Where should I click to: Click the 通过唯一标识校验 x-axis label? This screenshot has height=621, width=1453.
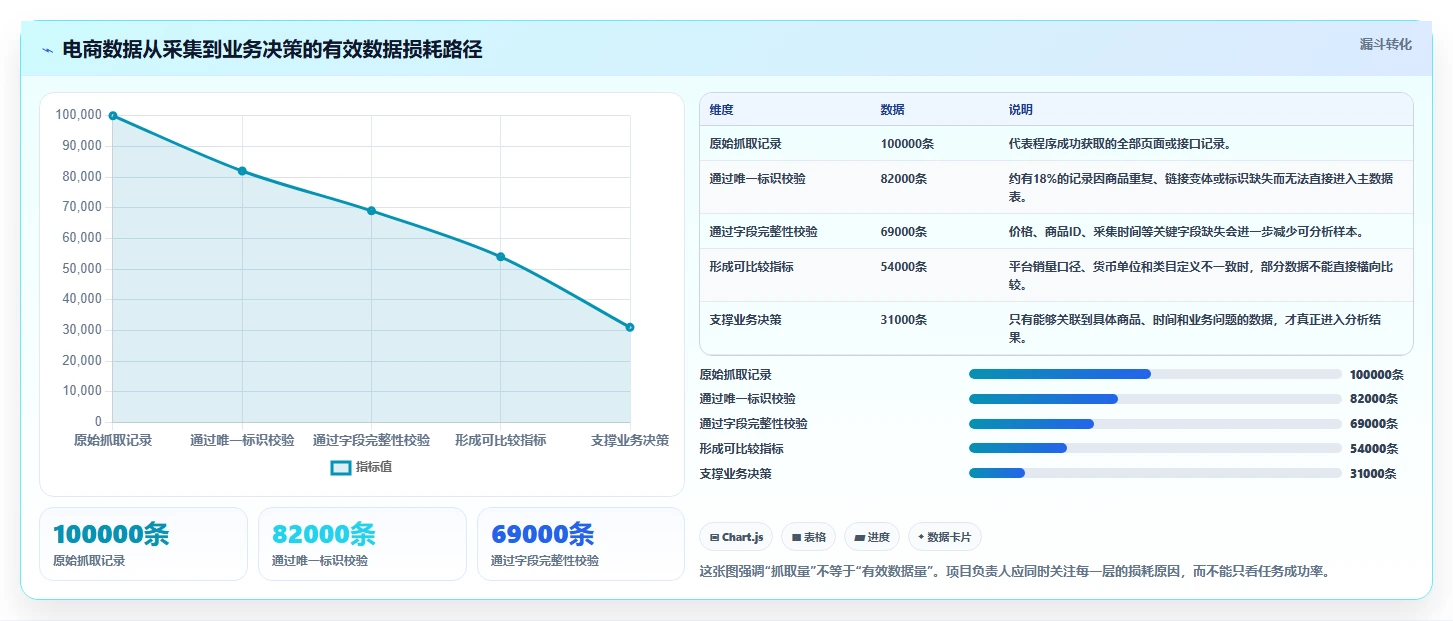pyautogui.click(x=242, y=440)
